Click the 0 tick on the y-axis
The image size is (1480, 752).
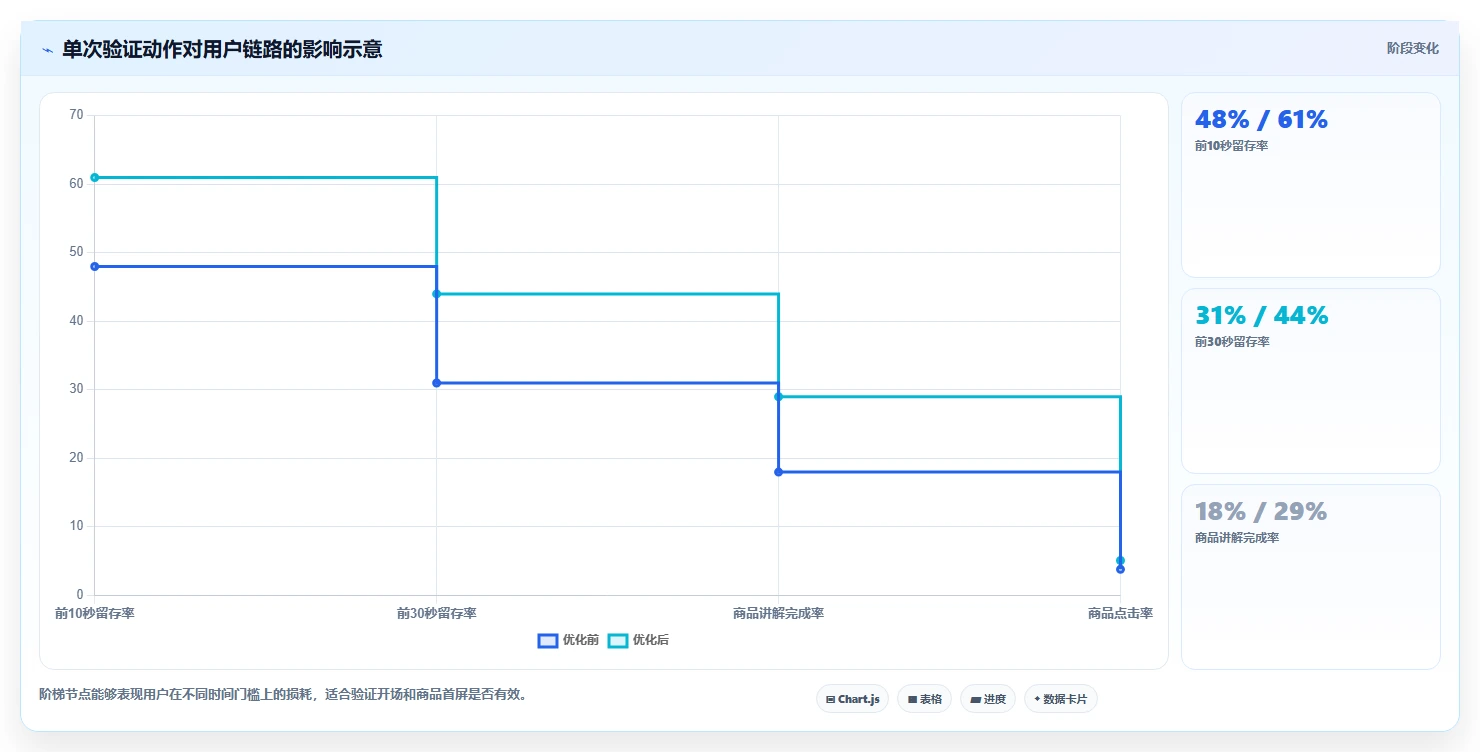point(80,595)
